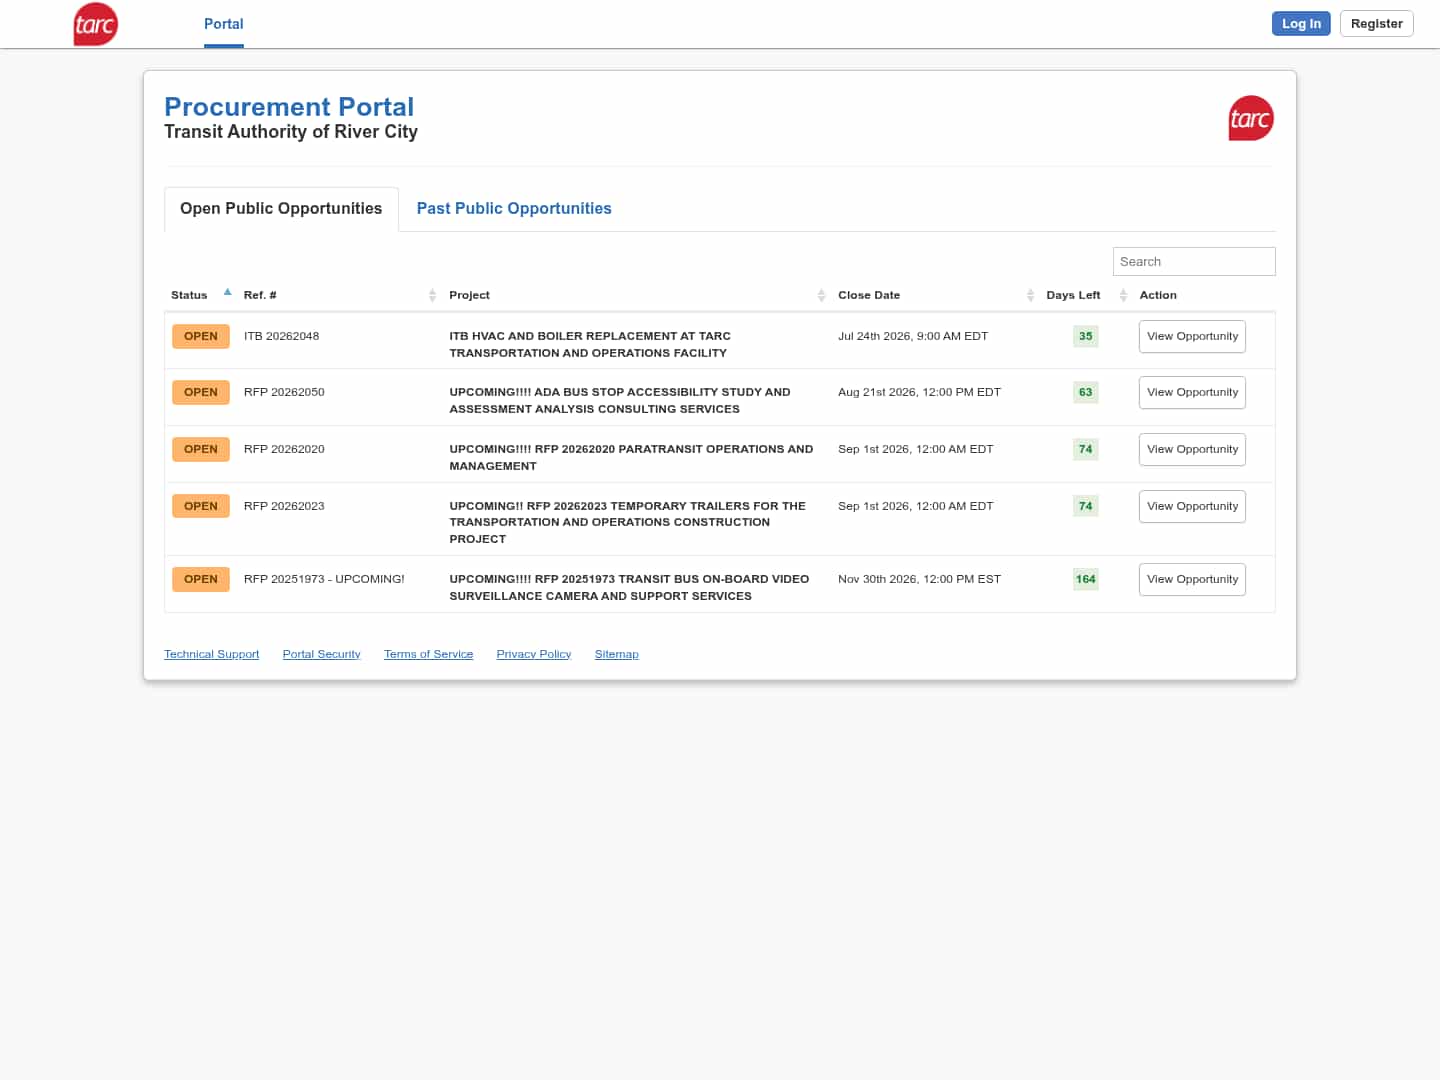Click the Action column header
Screen dimensions: 1440x1080
tap(1158, 296)
